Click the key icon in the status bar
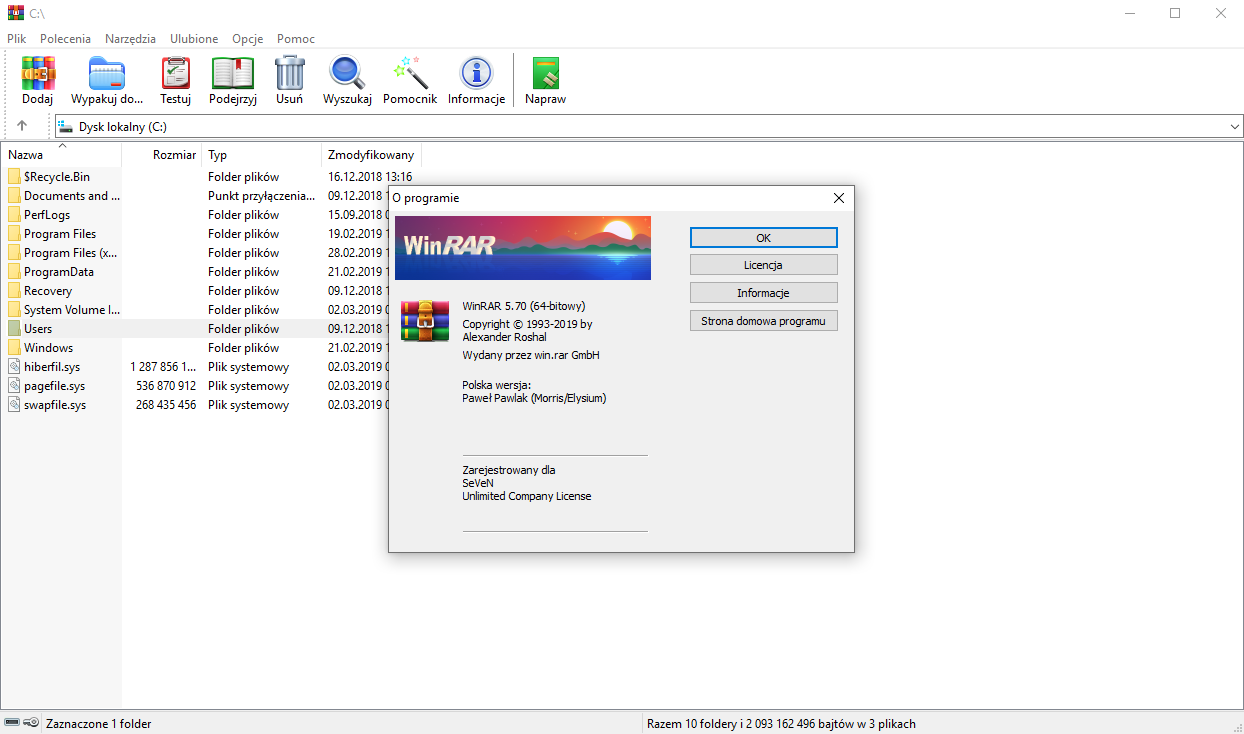 pyautogui.click(x=32, y=723)
